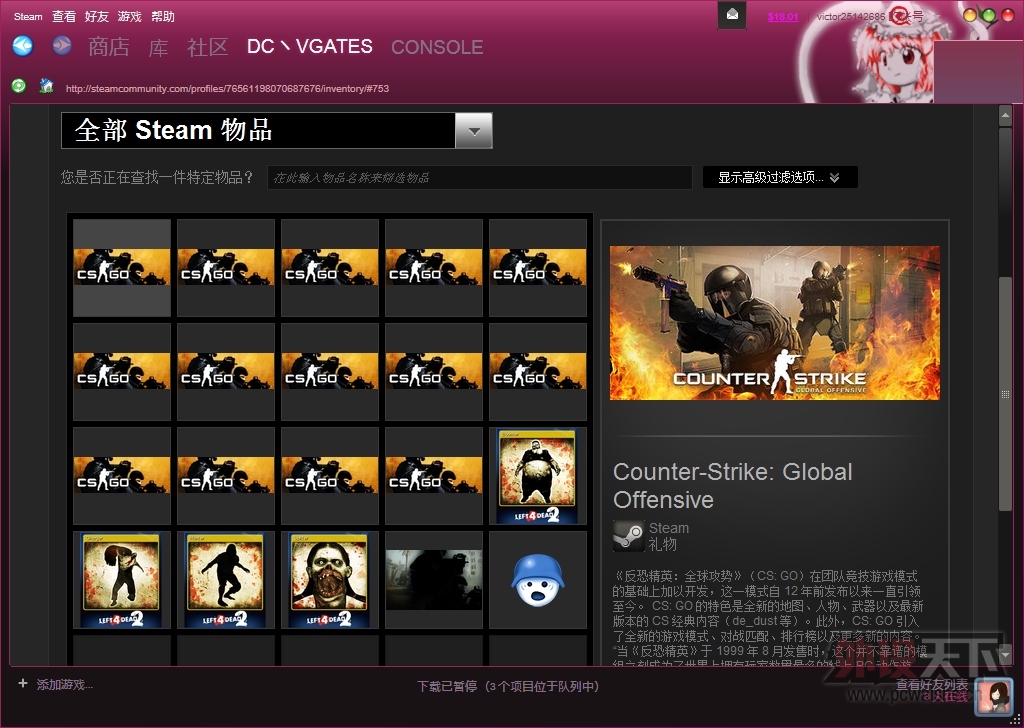The height and width of the screenshot is (728, 1024).
Task: Reload the page with the green refresh icon
Action: point(19,86)
